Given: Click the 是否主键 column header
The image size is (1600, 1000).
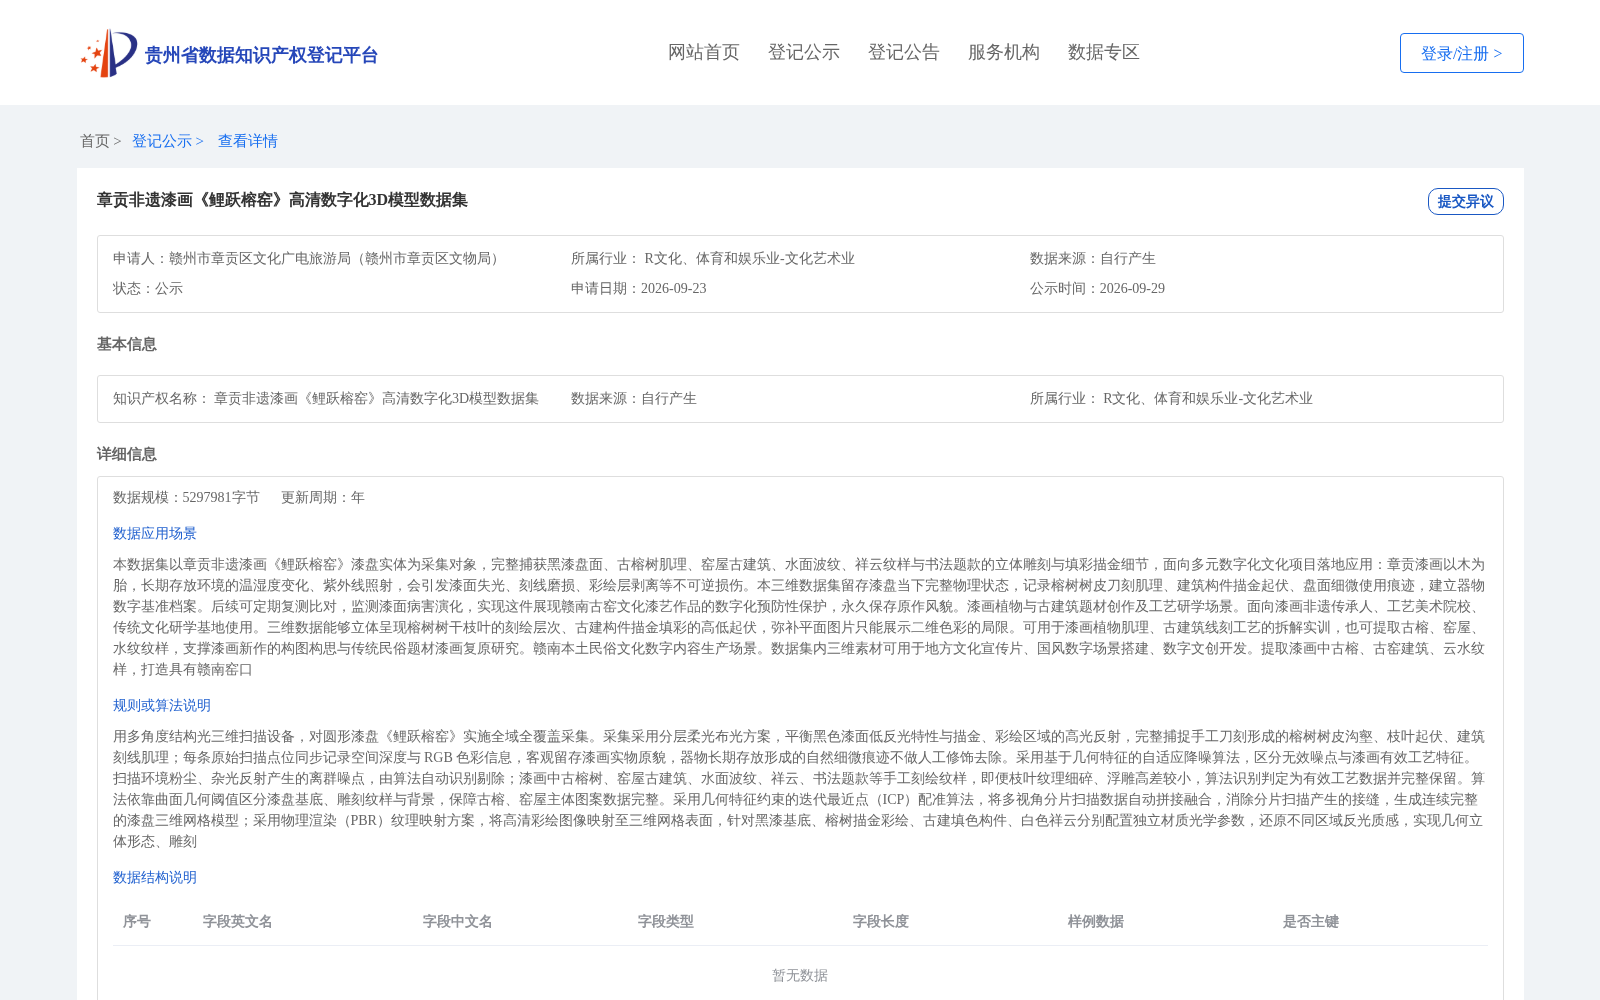Looking at the screenshot, I should tap(1311, 921).
